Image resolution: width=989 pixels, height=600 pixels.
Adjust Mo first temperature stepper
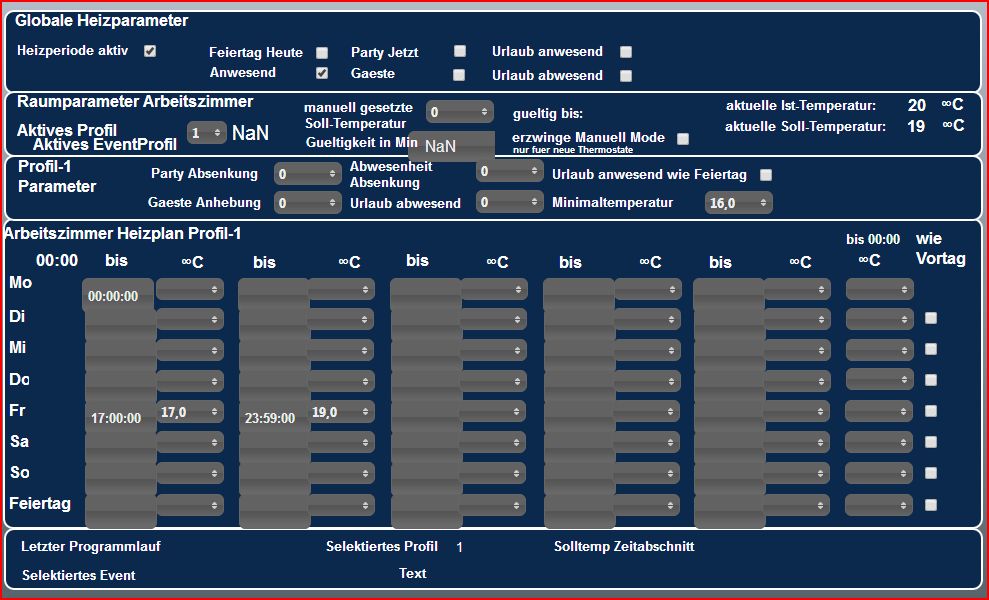pyautogui.click(x=190, y=289)
